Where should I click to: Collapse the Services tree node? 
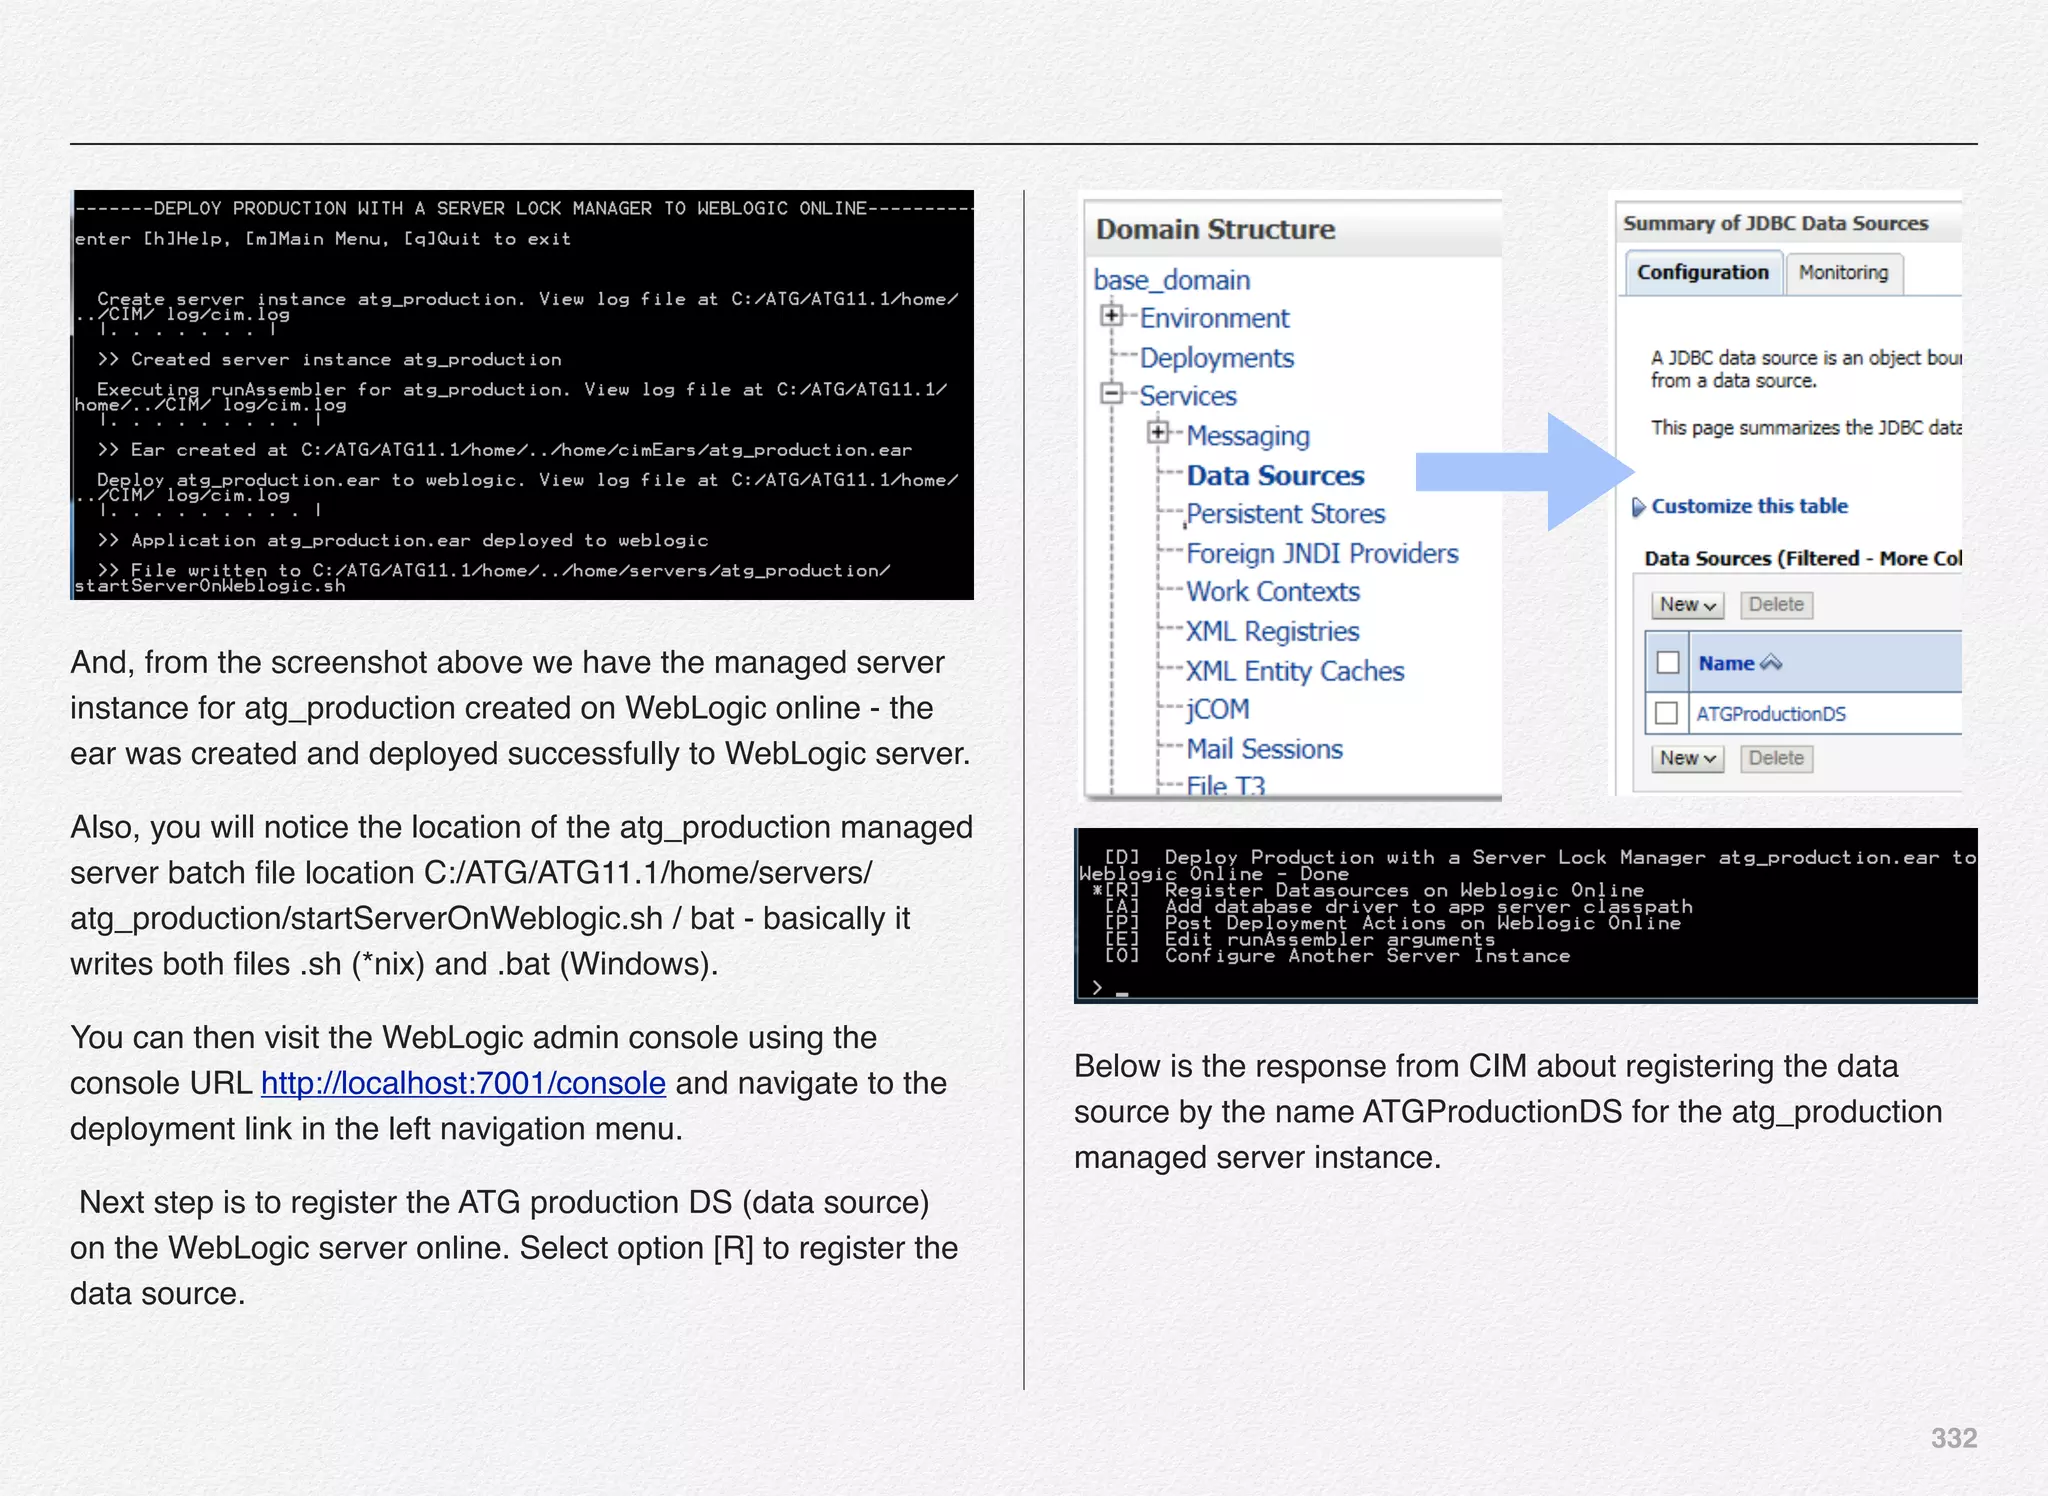pos(1111,394)
